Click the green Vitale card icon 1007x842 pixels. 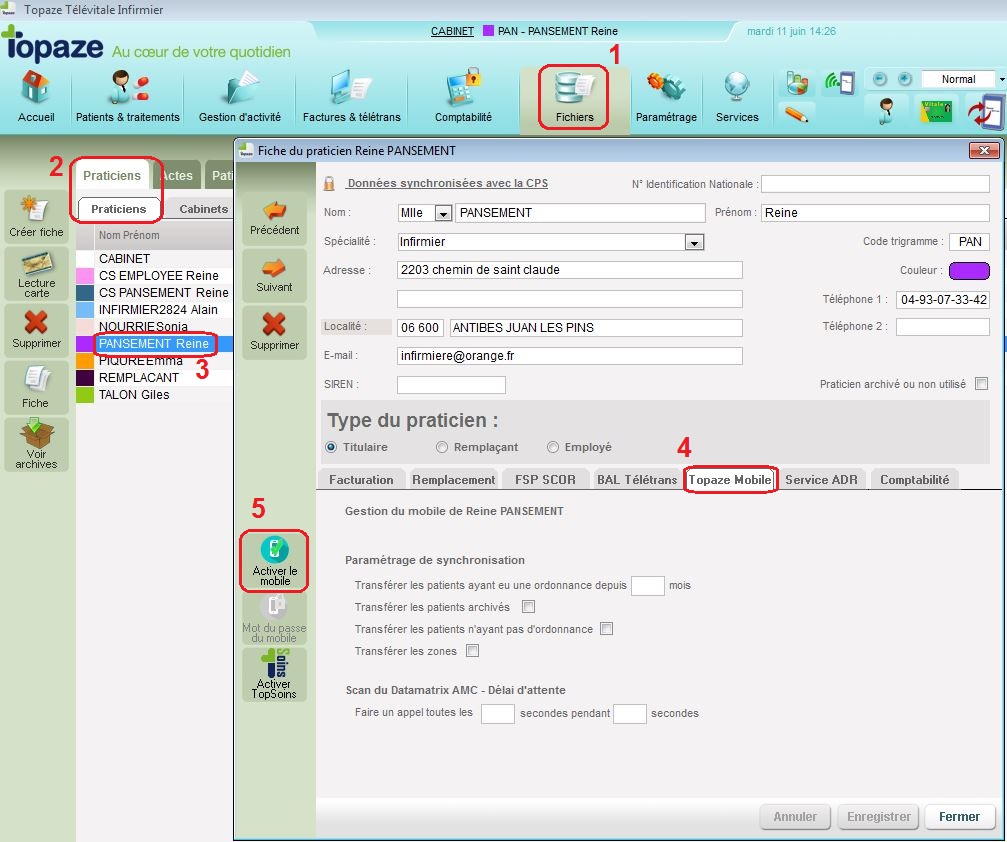[x=936, y=111]
